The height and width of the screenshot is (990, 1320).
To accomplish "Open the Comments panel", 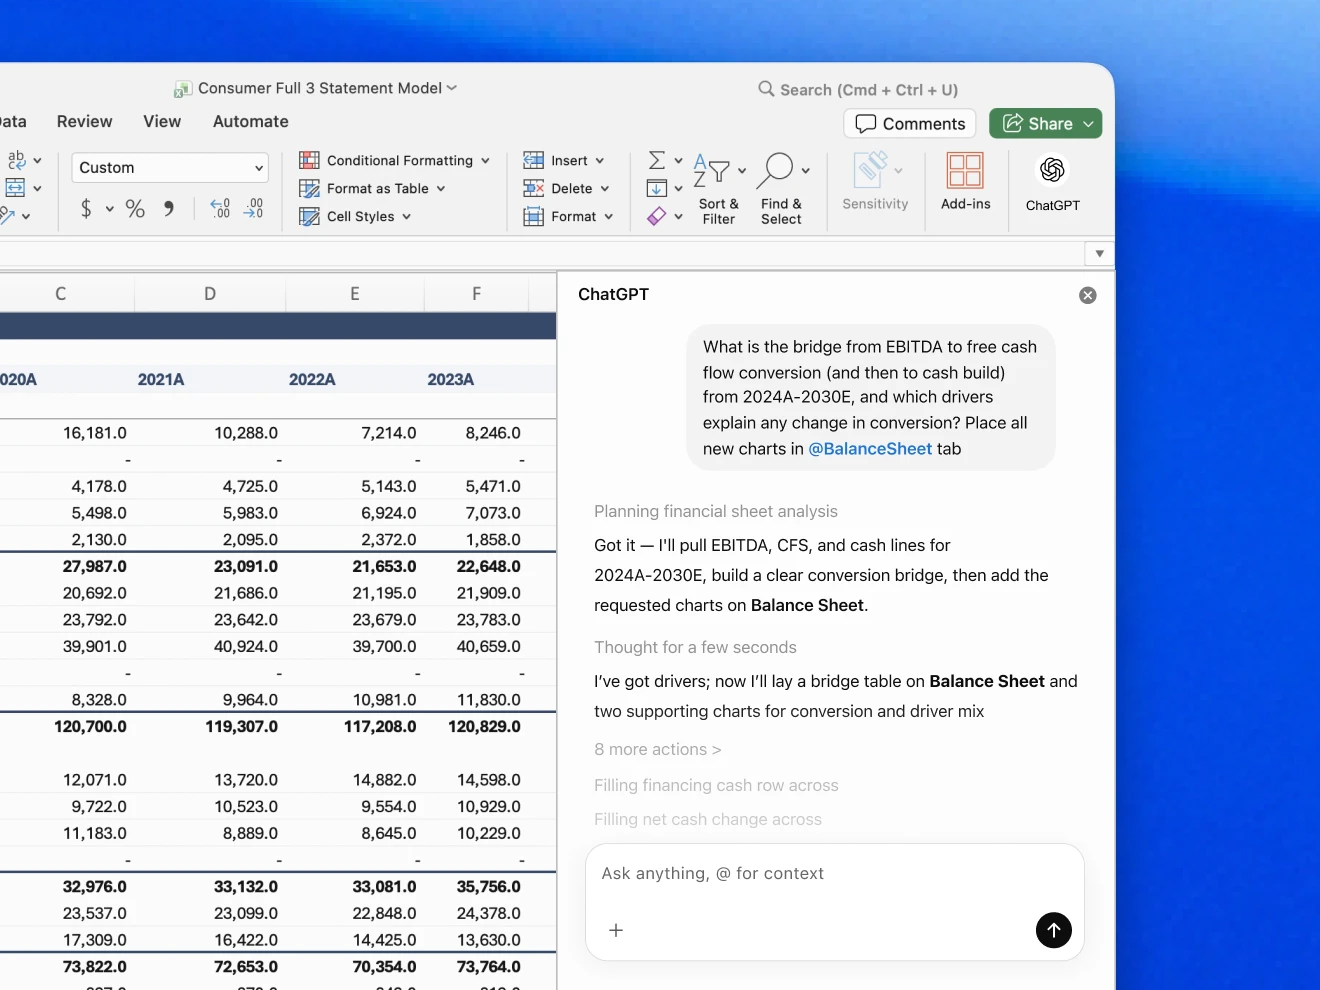I will [x=909, y=123].
